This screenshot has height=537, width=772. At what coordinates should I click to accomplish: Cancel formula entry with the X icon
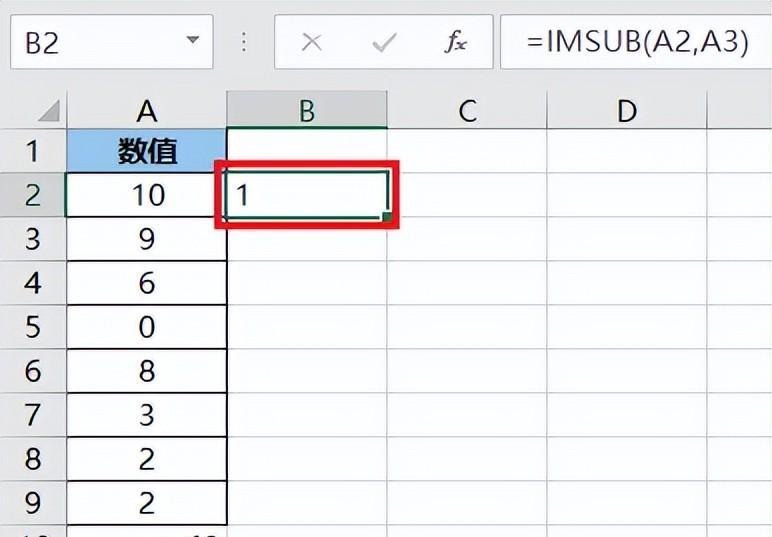pos(312,42)
